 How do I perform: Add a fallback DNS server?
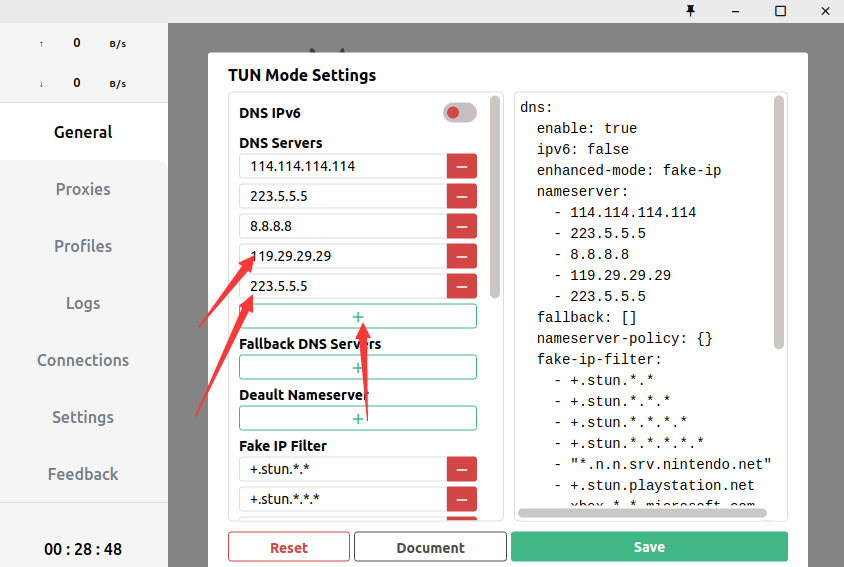click(x=358, y=367)
